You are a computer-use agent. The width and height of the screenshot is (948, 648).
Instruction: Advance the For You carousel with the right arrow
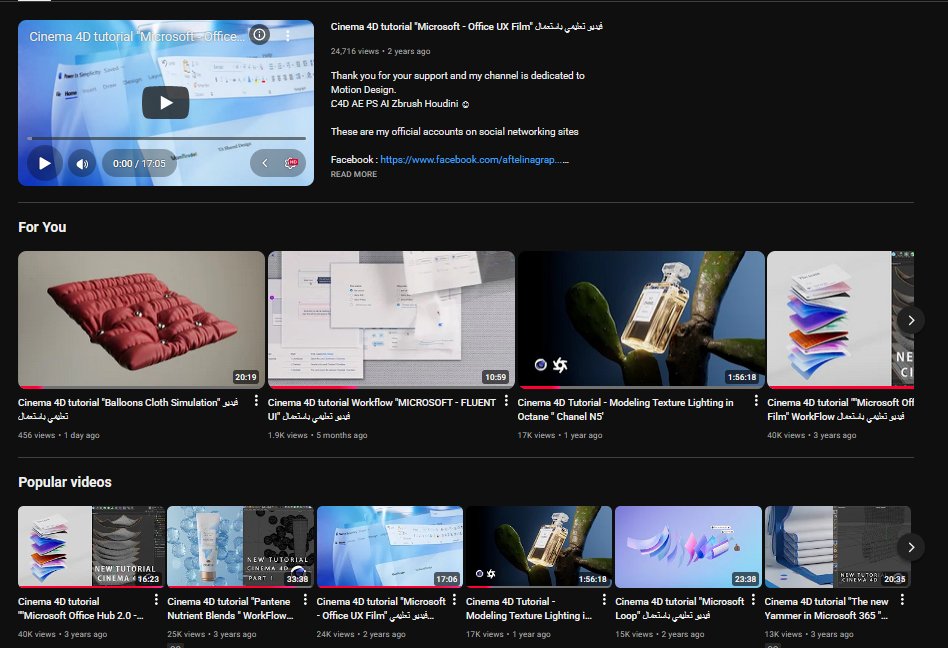(911, 319)
